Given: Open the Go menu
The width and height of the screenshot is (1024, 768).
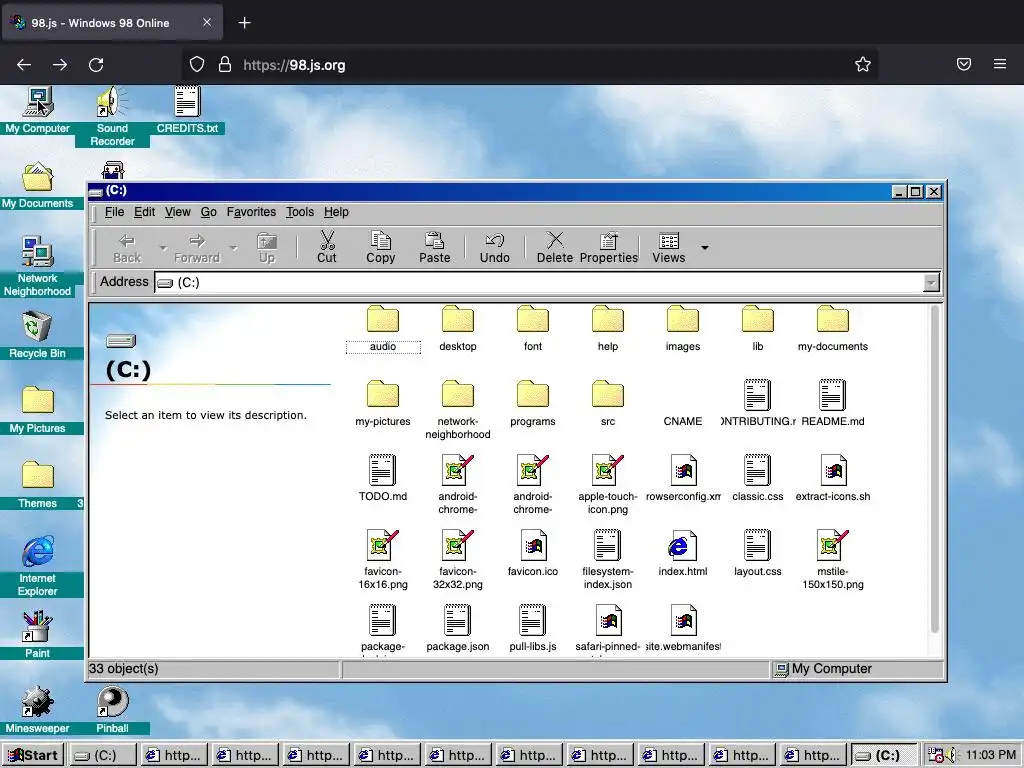Looking at the screenshot, I should coord(208,212).
